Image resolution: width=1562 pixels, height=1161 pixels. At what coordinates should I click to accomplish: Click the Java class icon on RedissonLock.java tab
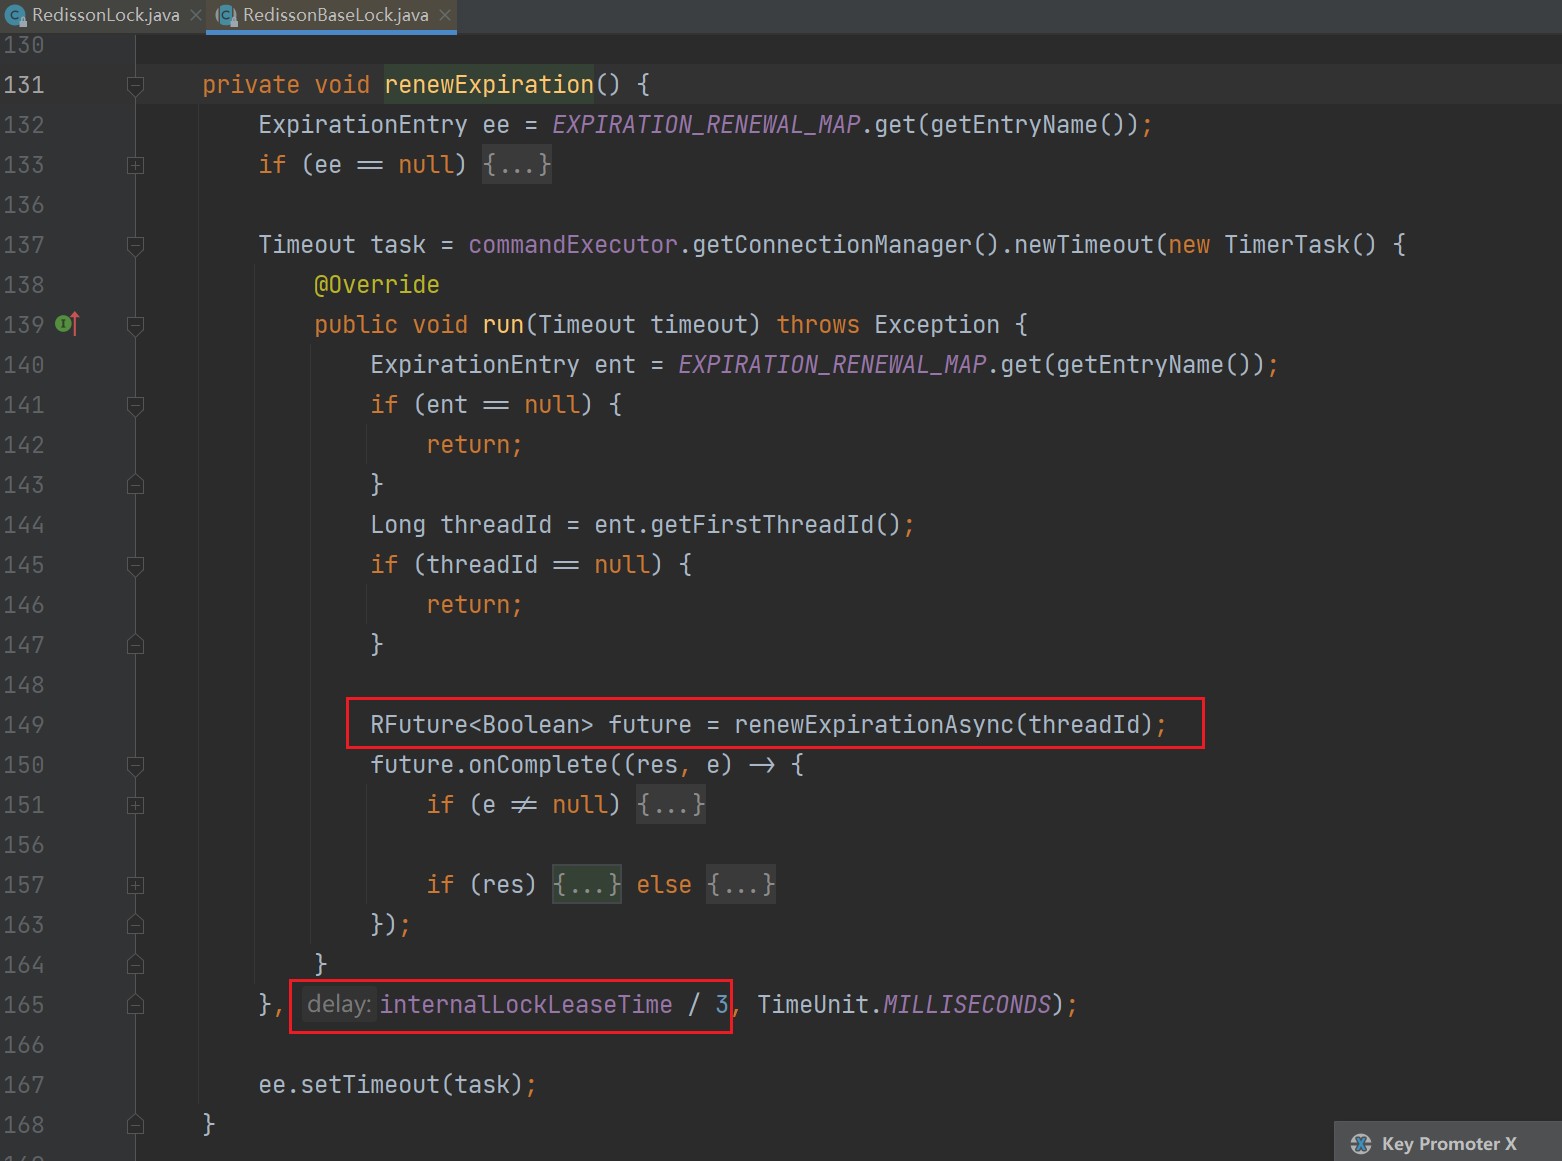[x=15, y=15]
